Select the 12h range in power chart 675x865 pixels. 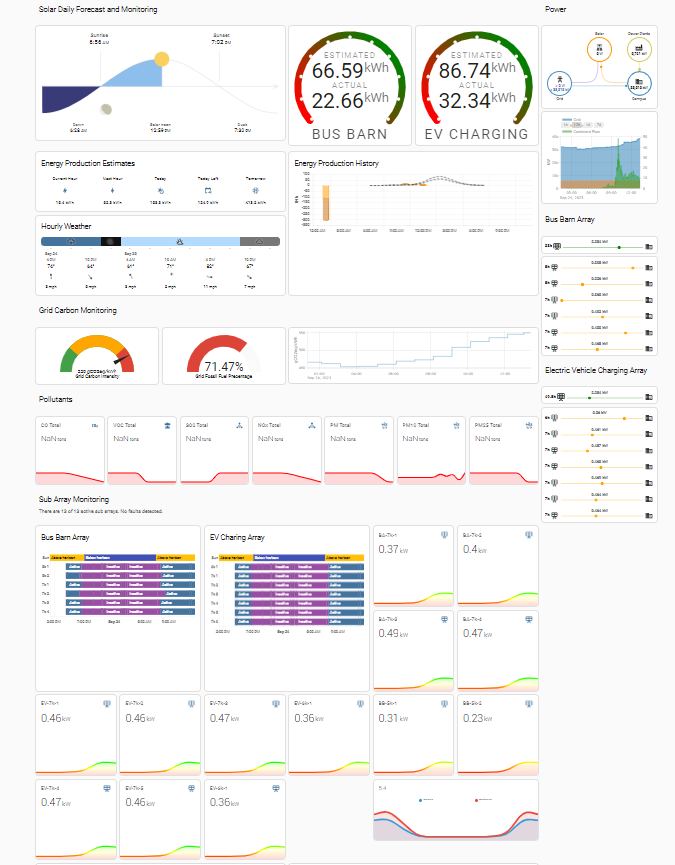[577, 125]
